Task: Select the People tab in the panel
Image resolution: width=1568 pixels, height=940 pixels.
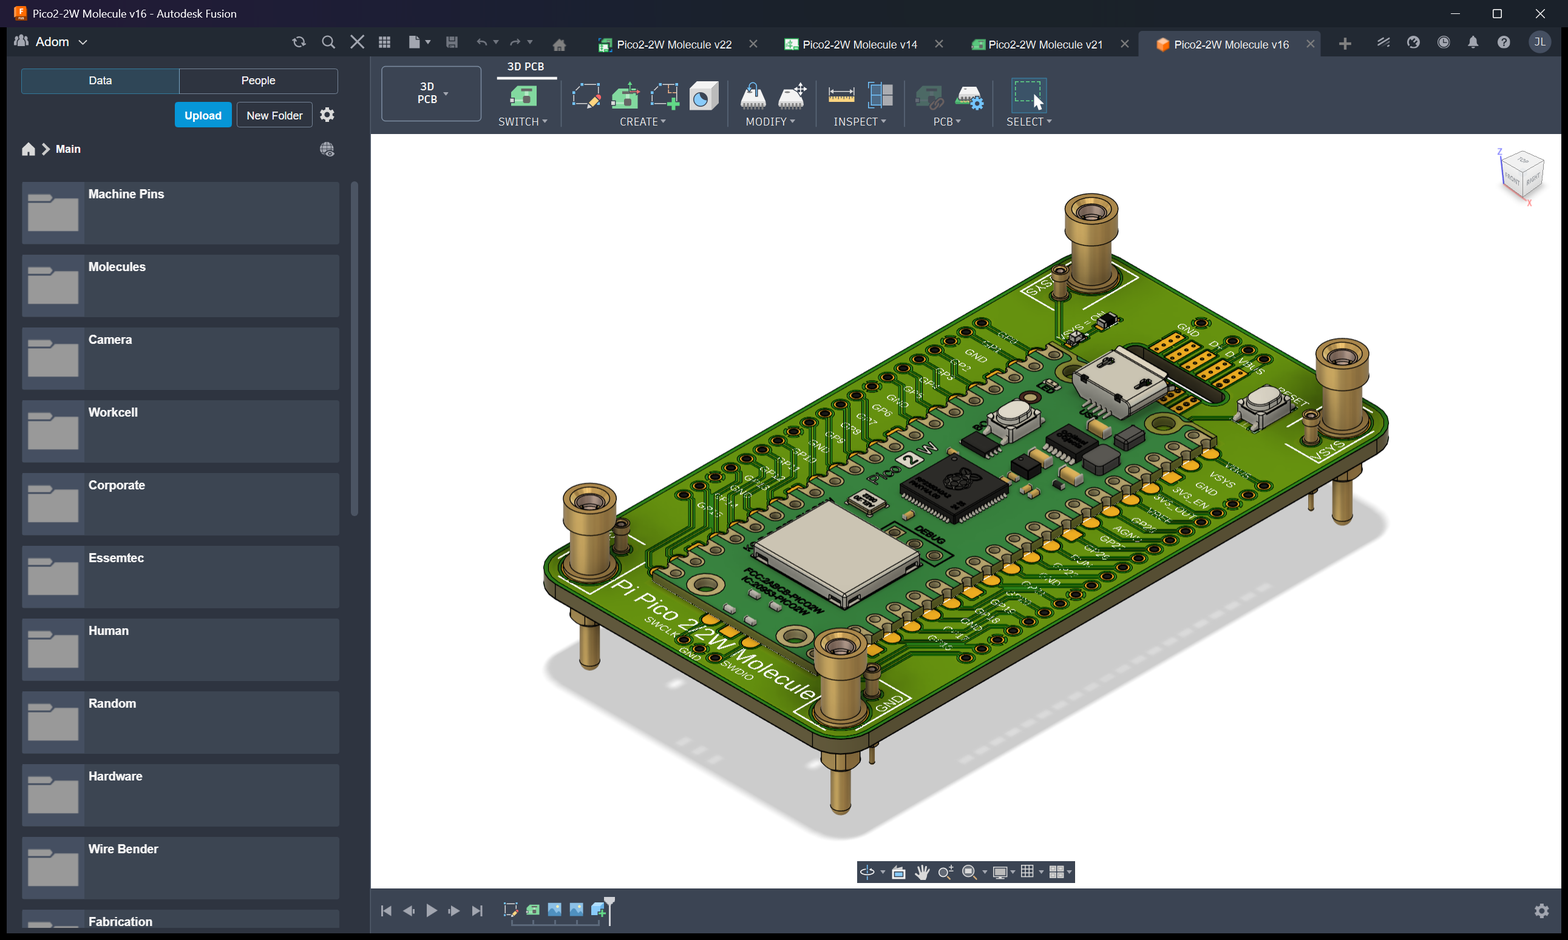Action: (x=258, y=81)
